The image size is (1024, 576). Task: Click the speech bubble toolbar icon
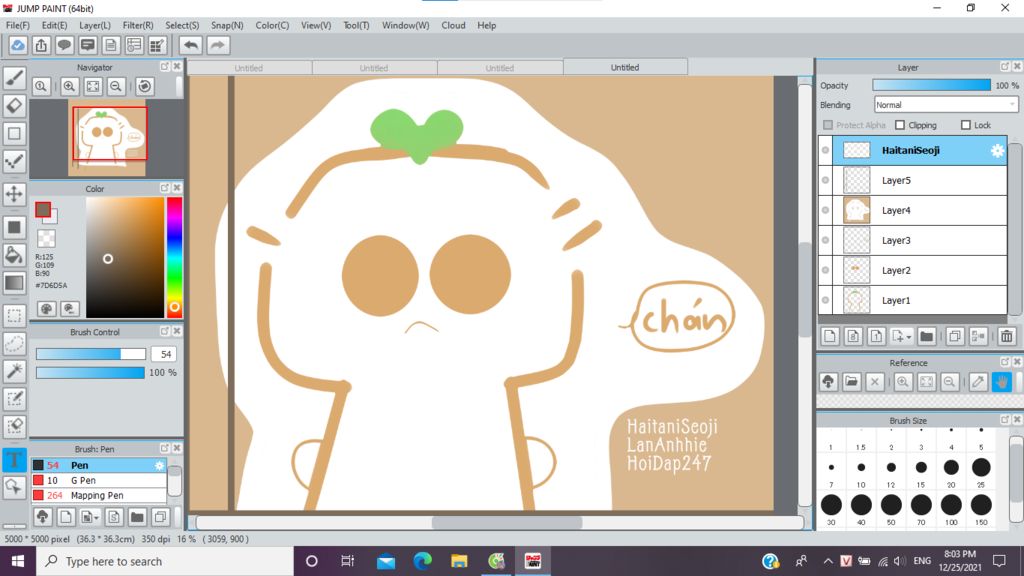coord(64,45)
